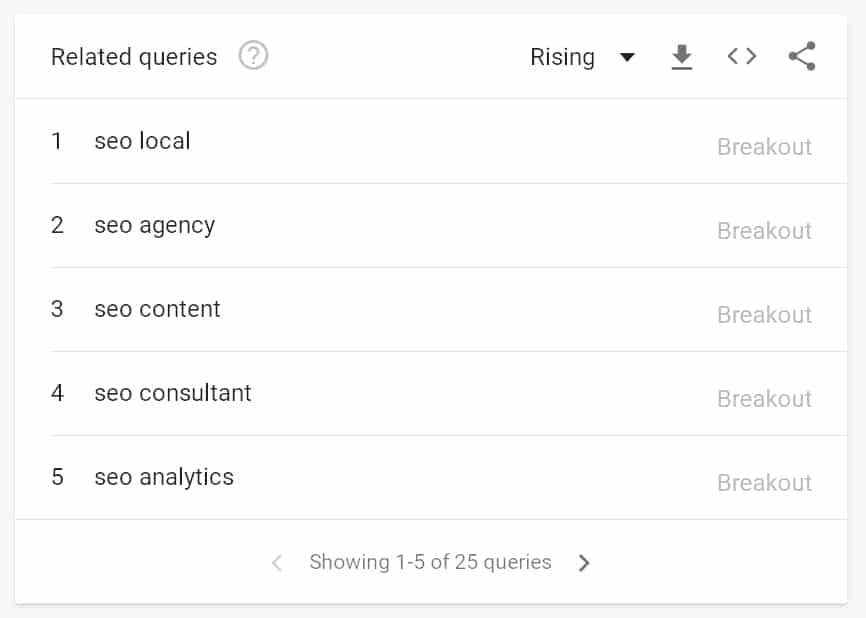Click the Rising dropdown arrow
This screenshot has width=866, height=618.
point(628,58)
